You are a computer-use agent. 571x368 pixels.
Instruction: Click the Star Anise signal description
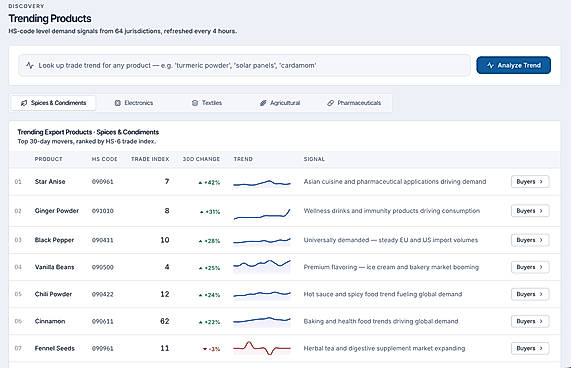coord(395,182)
